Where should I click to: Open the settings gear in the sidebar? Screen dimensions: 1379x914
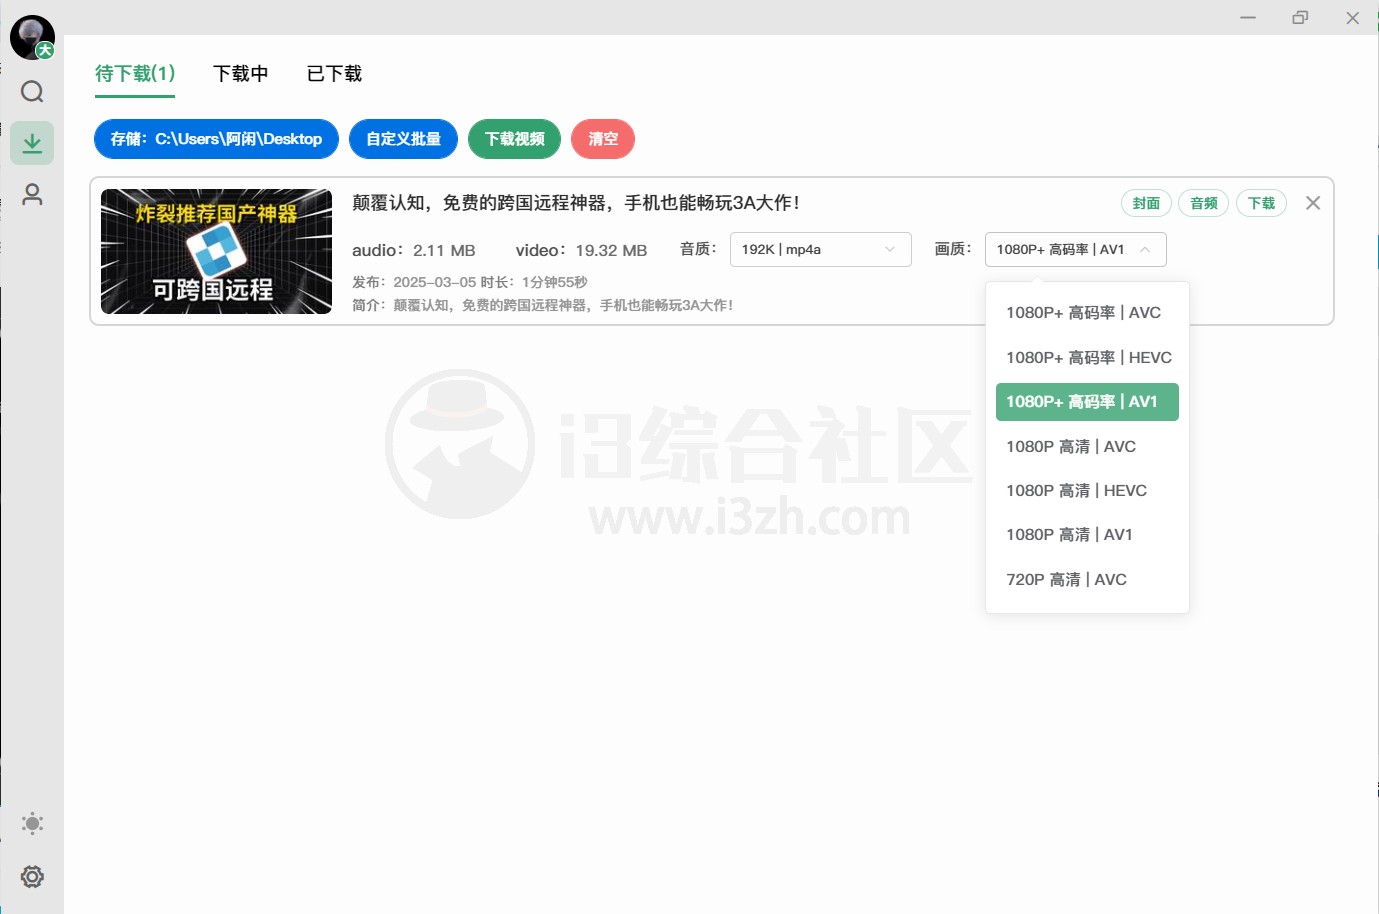click(32, 876)
